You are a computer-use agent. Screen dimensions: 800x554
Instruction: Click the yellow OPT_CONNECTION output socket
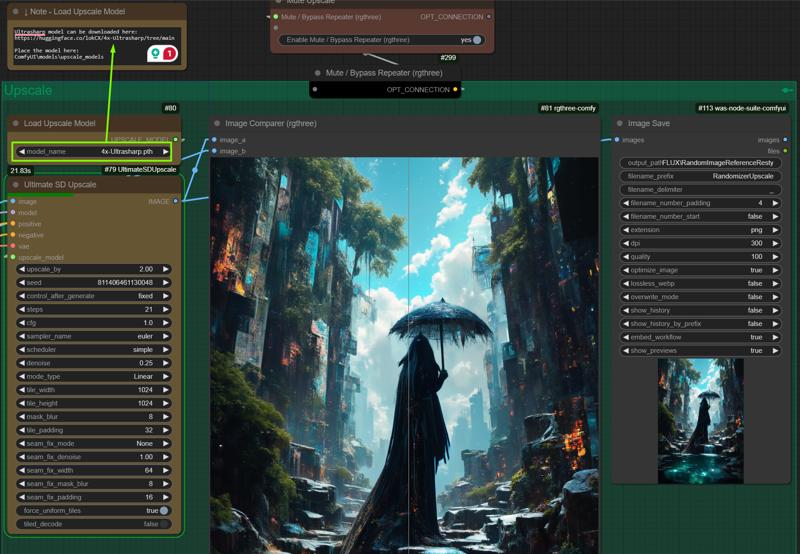coord(455,89)
